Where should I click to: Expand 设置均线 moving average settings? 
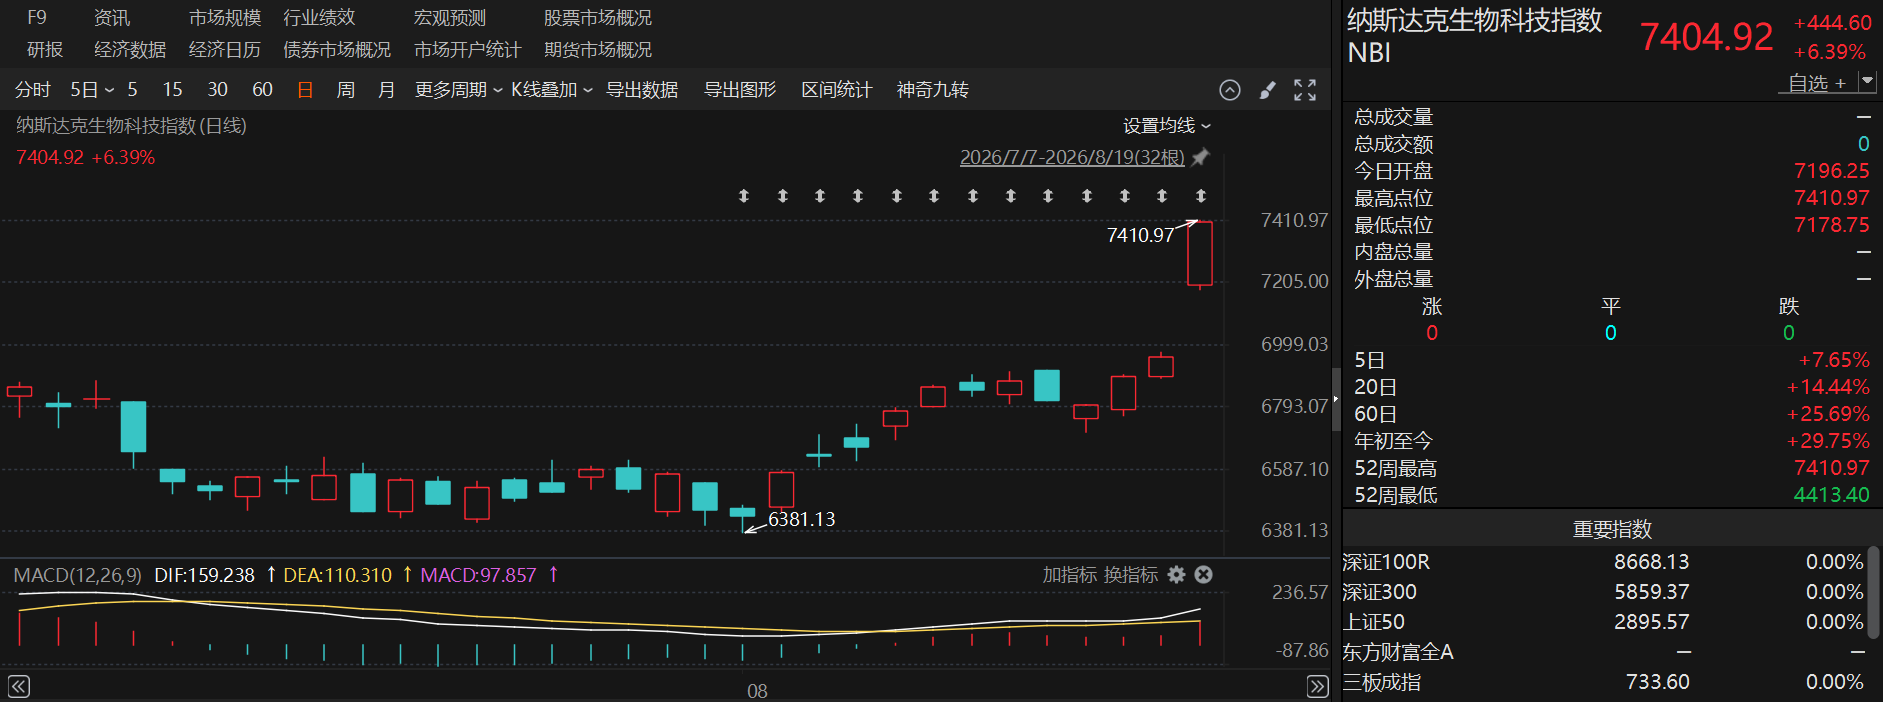[1167, 126]
